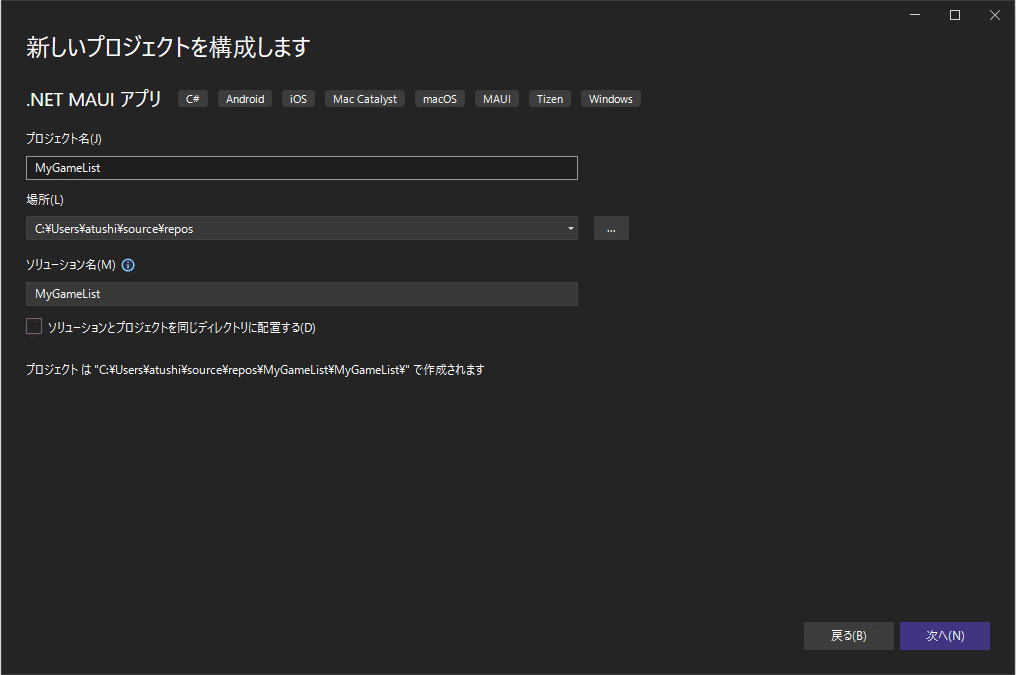Check 'place solution and project in same directory'
Viewport: 1016px width, 675px height.
click(x=34, y=326)
